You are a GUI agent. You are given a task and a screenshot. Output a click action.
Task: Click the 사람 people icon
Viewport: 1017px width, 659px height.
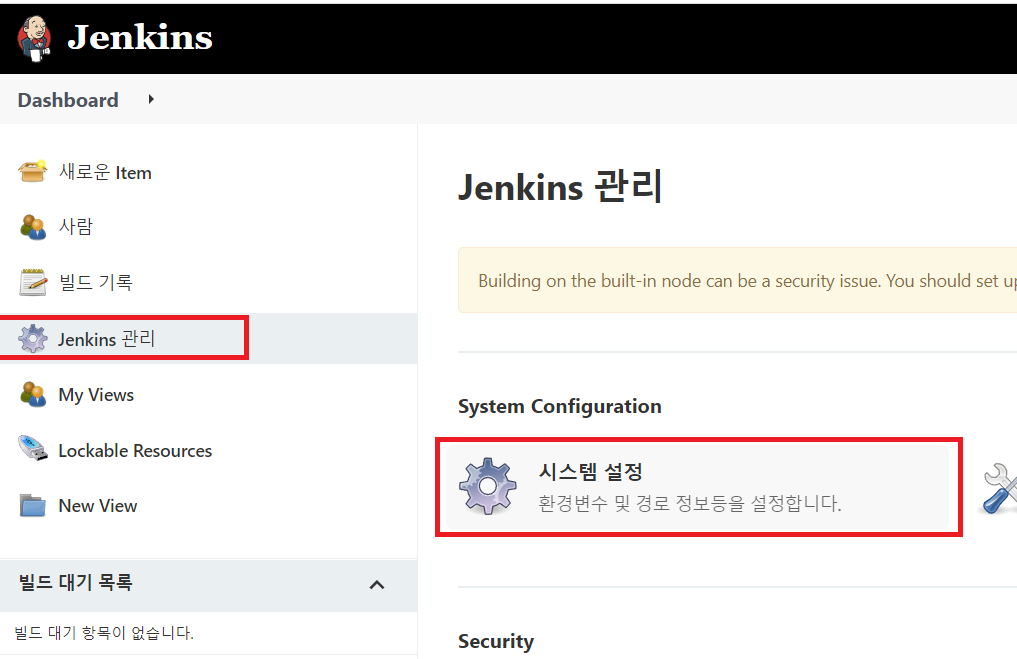(32, 226)
